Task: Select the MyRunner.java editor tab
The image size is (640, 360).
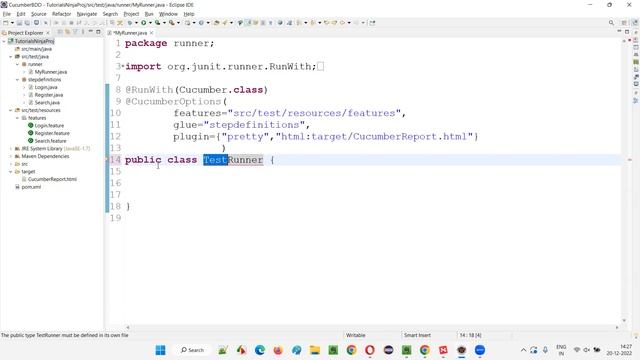Action: (130, 33)
